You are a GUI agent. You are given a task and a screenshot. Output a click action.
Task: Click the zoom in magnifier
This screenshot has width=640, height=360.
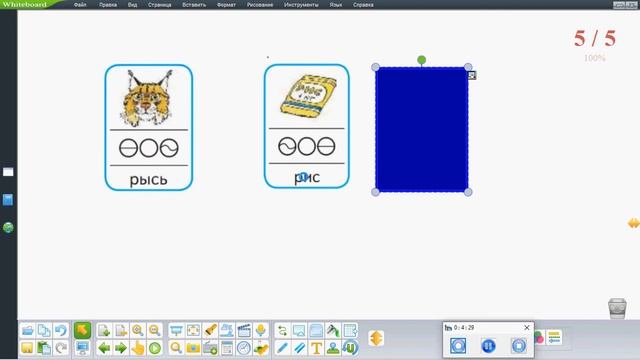[x=138, y=330]
